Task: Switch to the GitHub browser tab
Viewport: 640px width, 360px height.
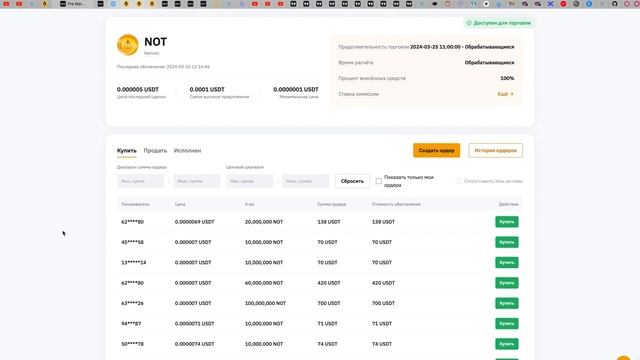Action: (x=614, y=4)
